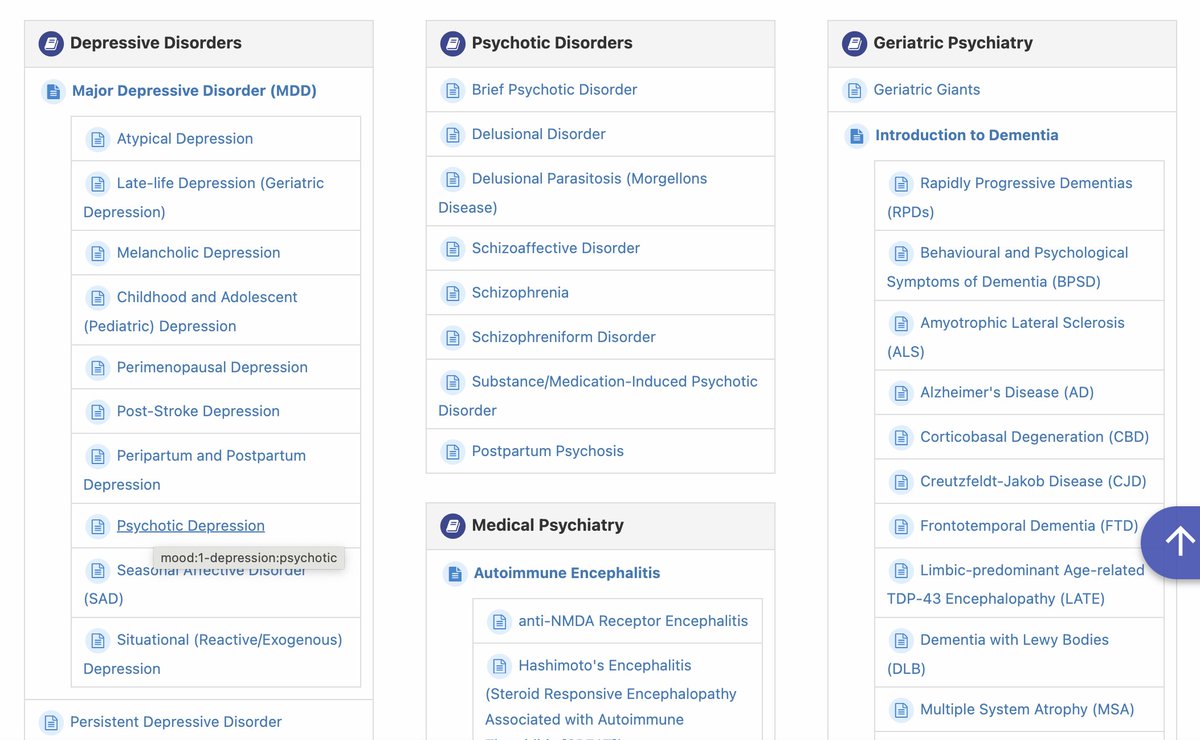Click the page icon next to anti-NMDA Receptor Encephalitis

click(x=499, y=621)
